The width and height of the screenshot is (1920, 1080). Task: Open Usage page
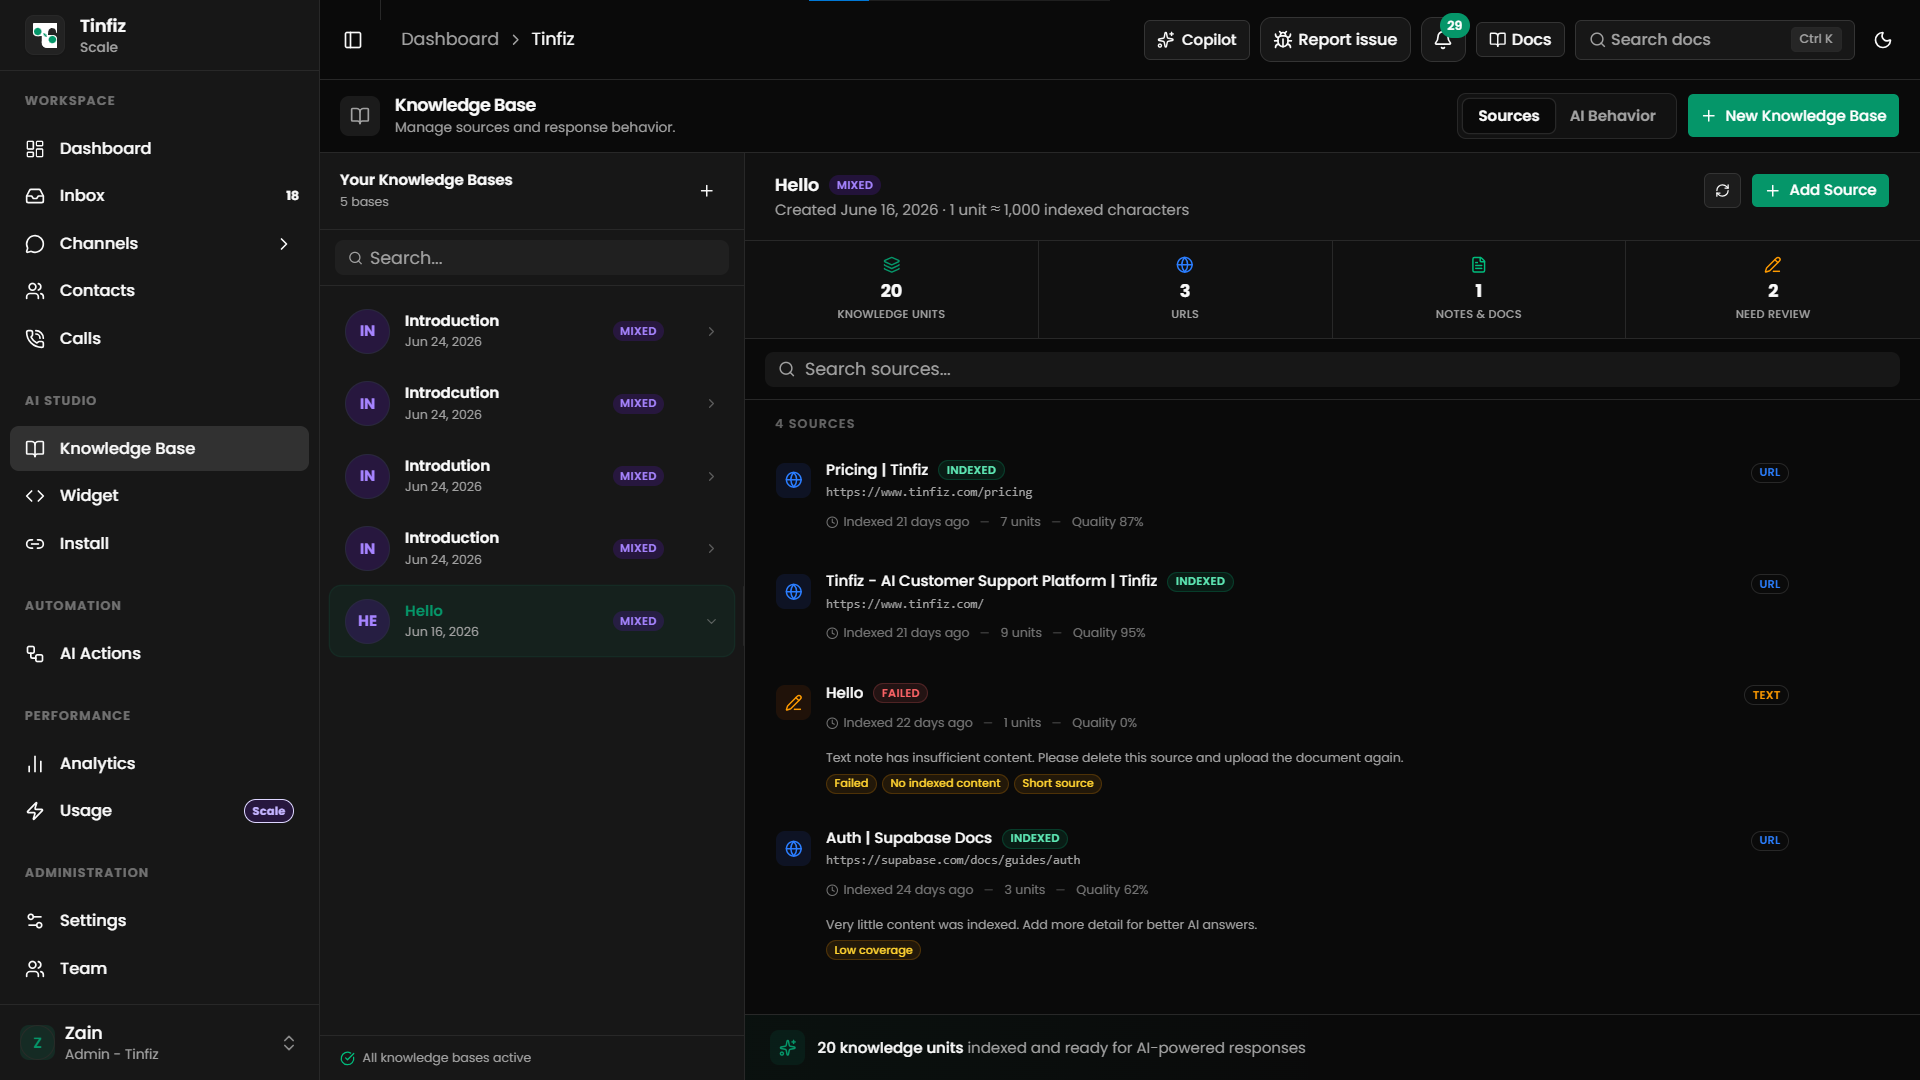click(x=160, y=811)
